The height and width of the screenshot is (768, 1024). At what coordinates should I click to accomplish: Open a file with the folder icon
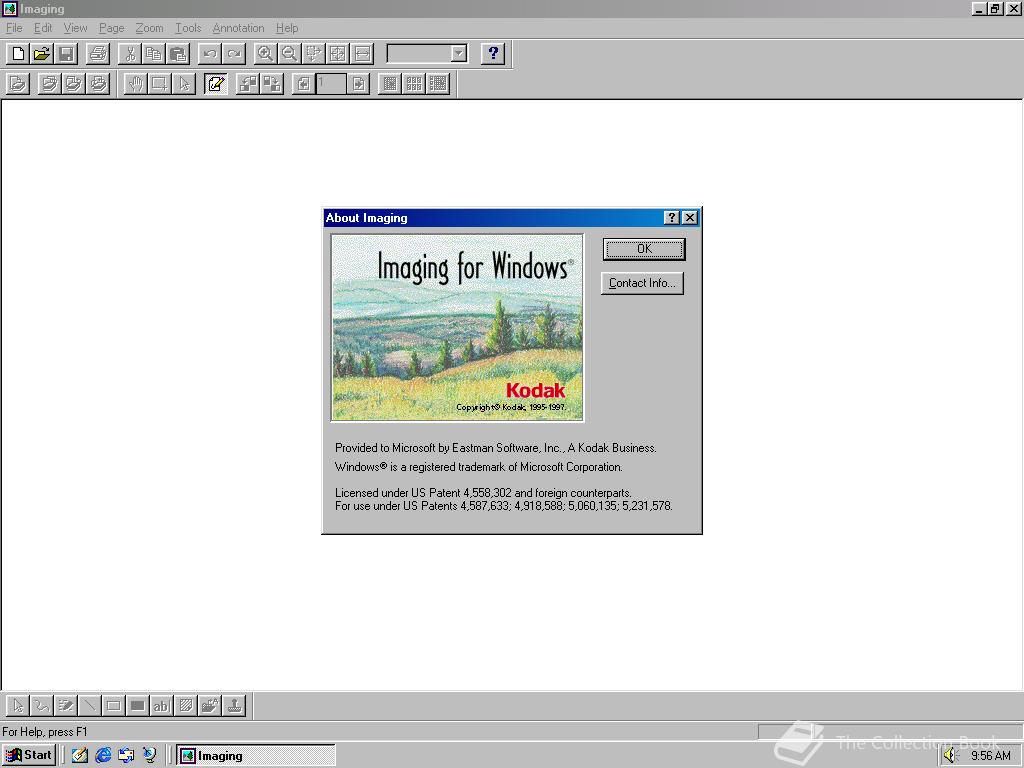(42, 54)
